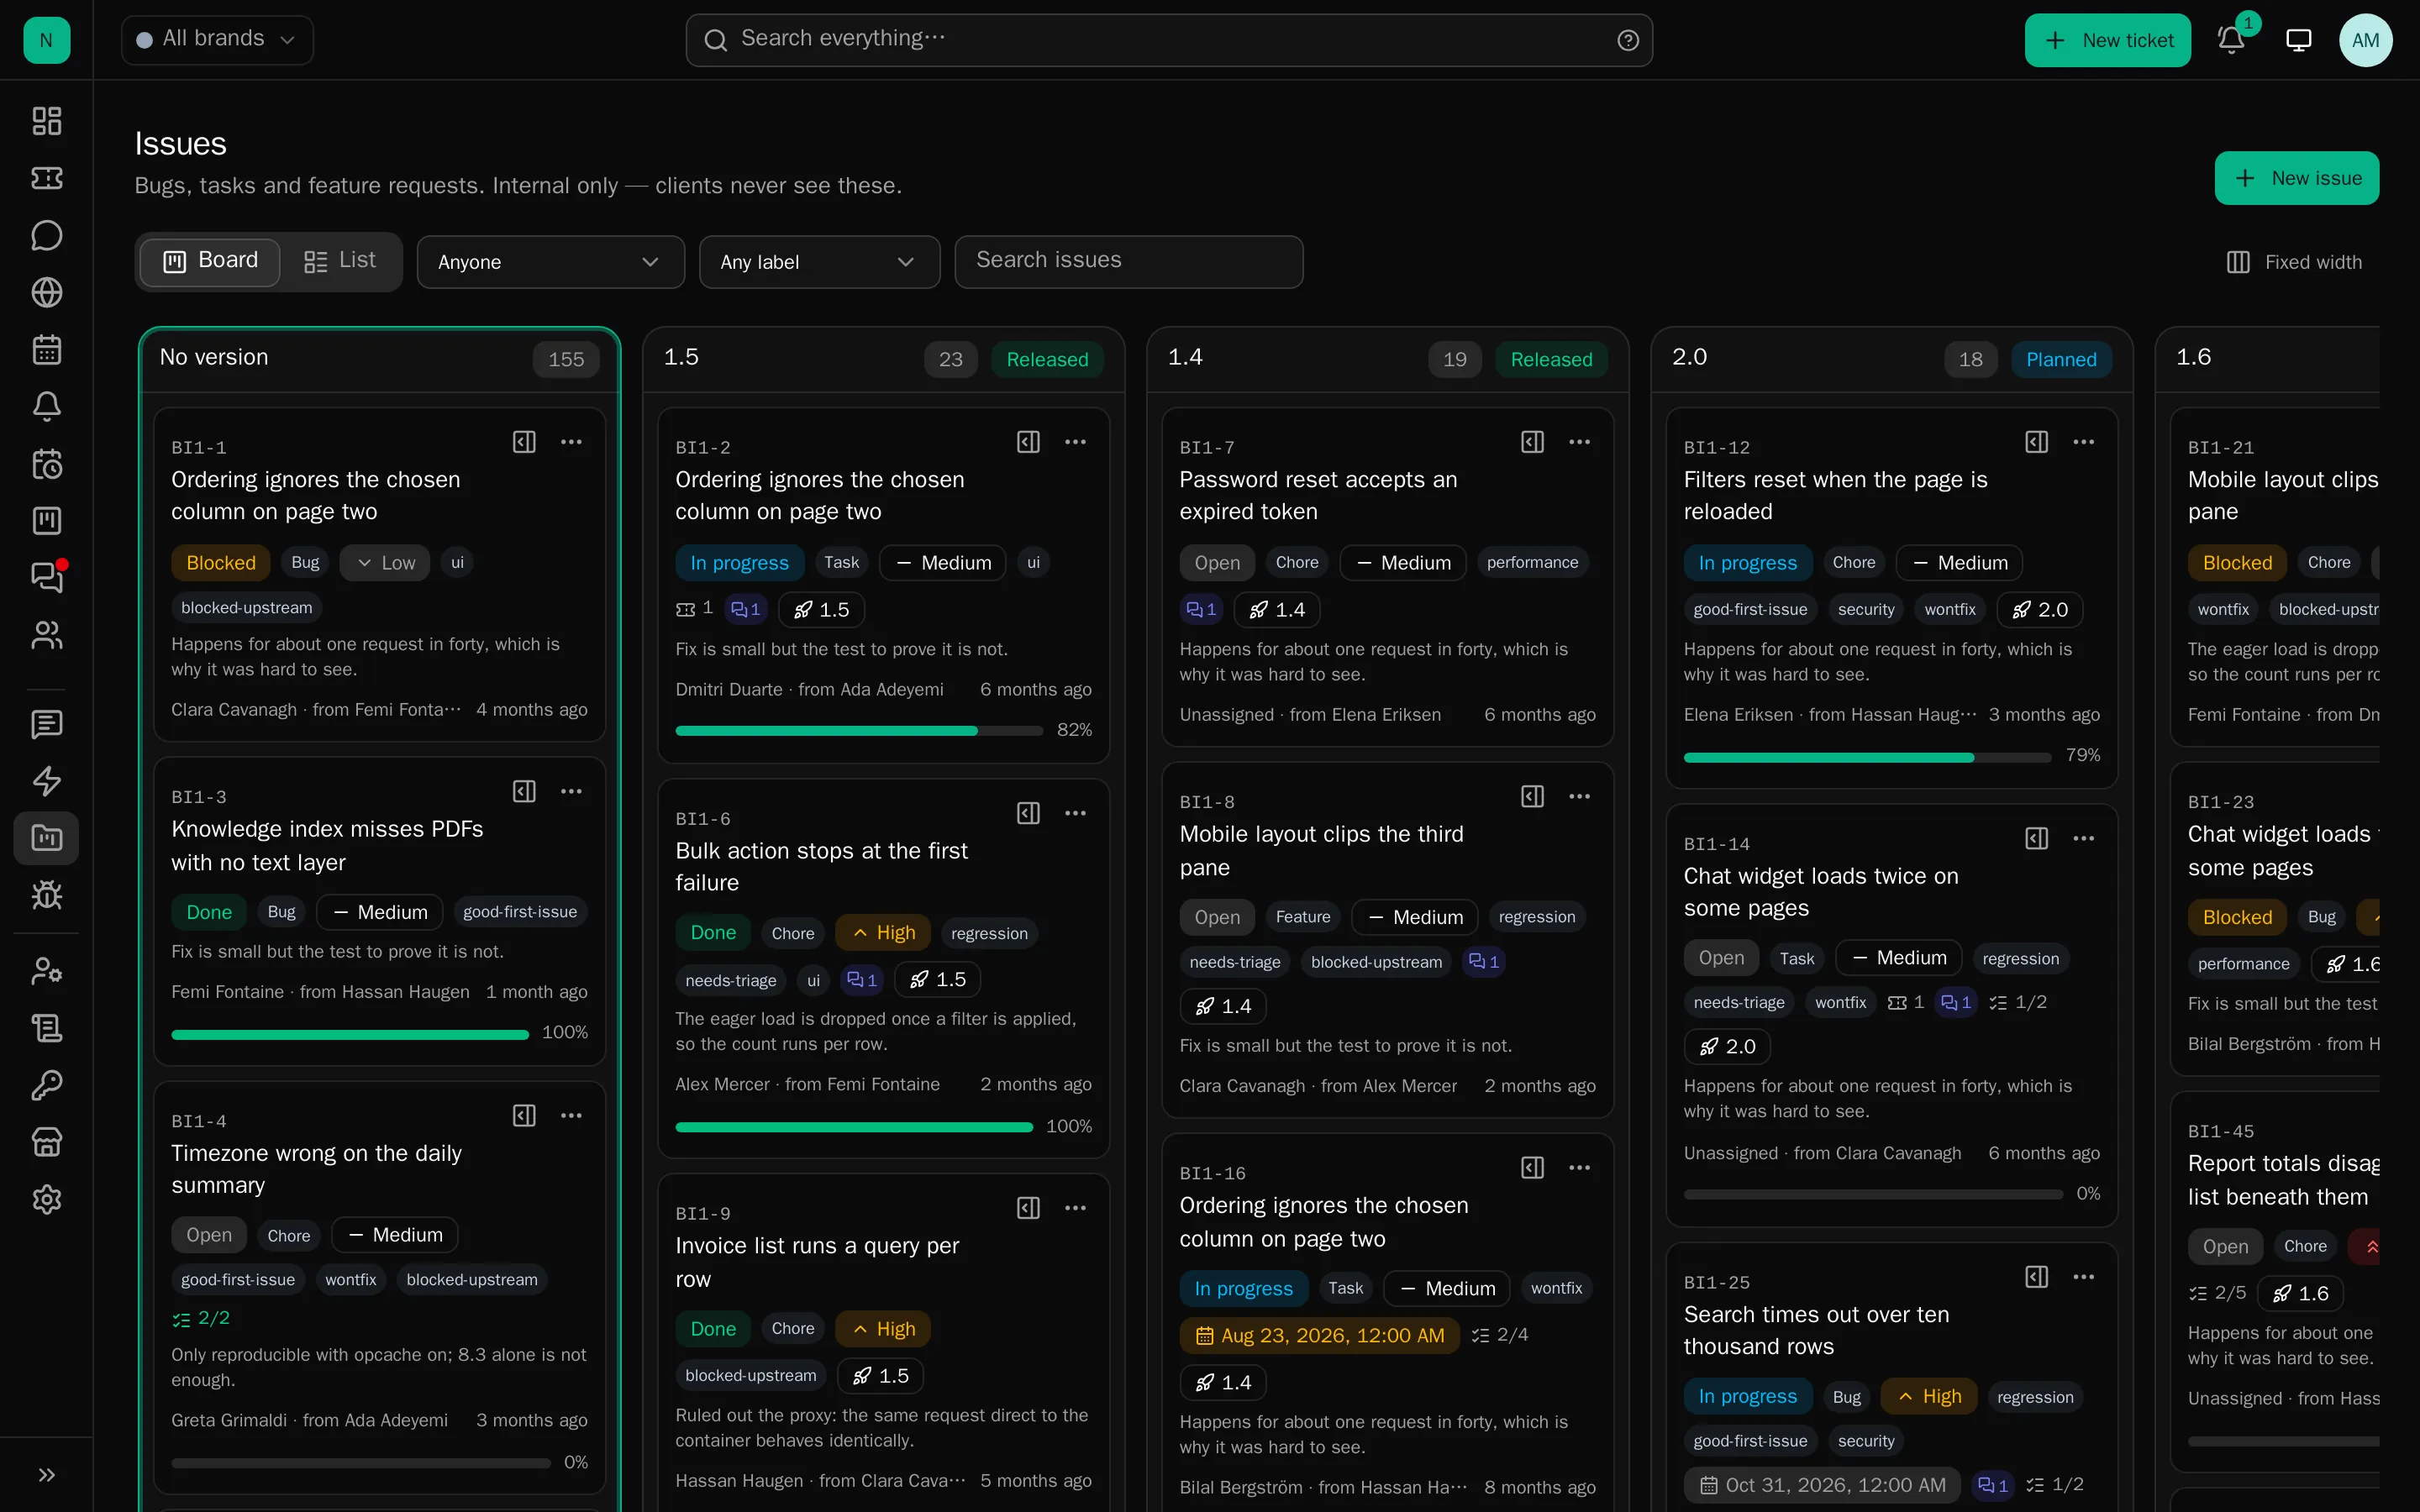This screenshot has width=2420, height=1512.
Task: Click the New issue button
Action: tap(2296, 178)
